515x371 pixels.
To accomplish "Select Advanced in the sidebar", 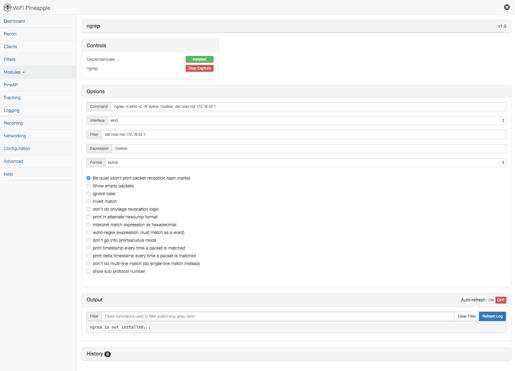I will coord(13,161).
